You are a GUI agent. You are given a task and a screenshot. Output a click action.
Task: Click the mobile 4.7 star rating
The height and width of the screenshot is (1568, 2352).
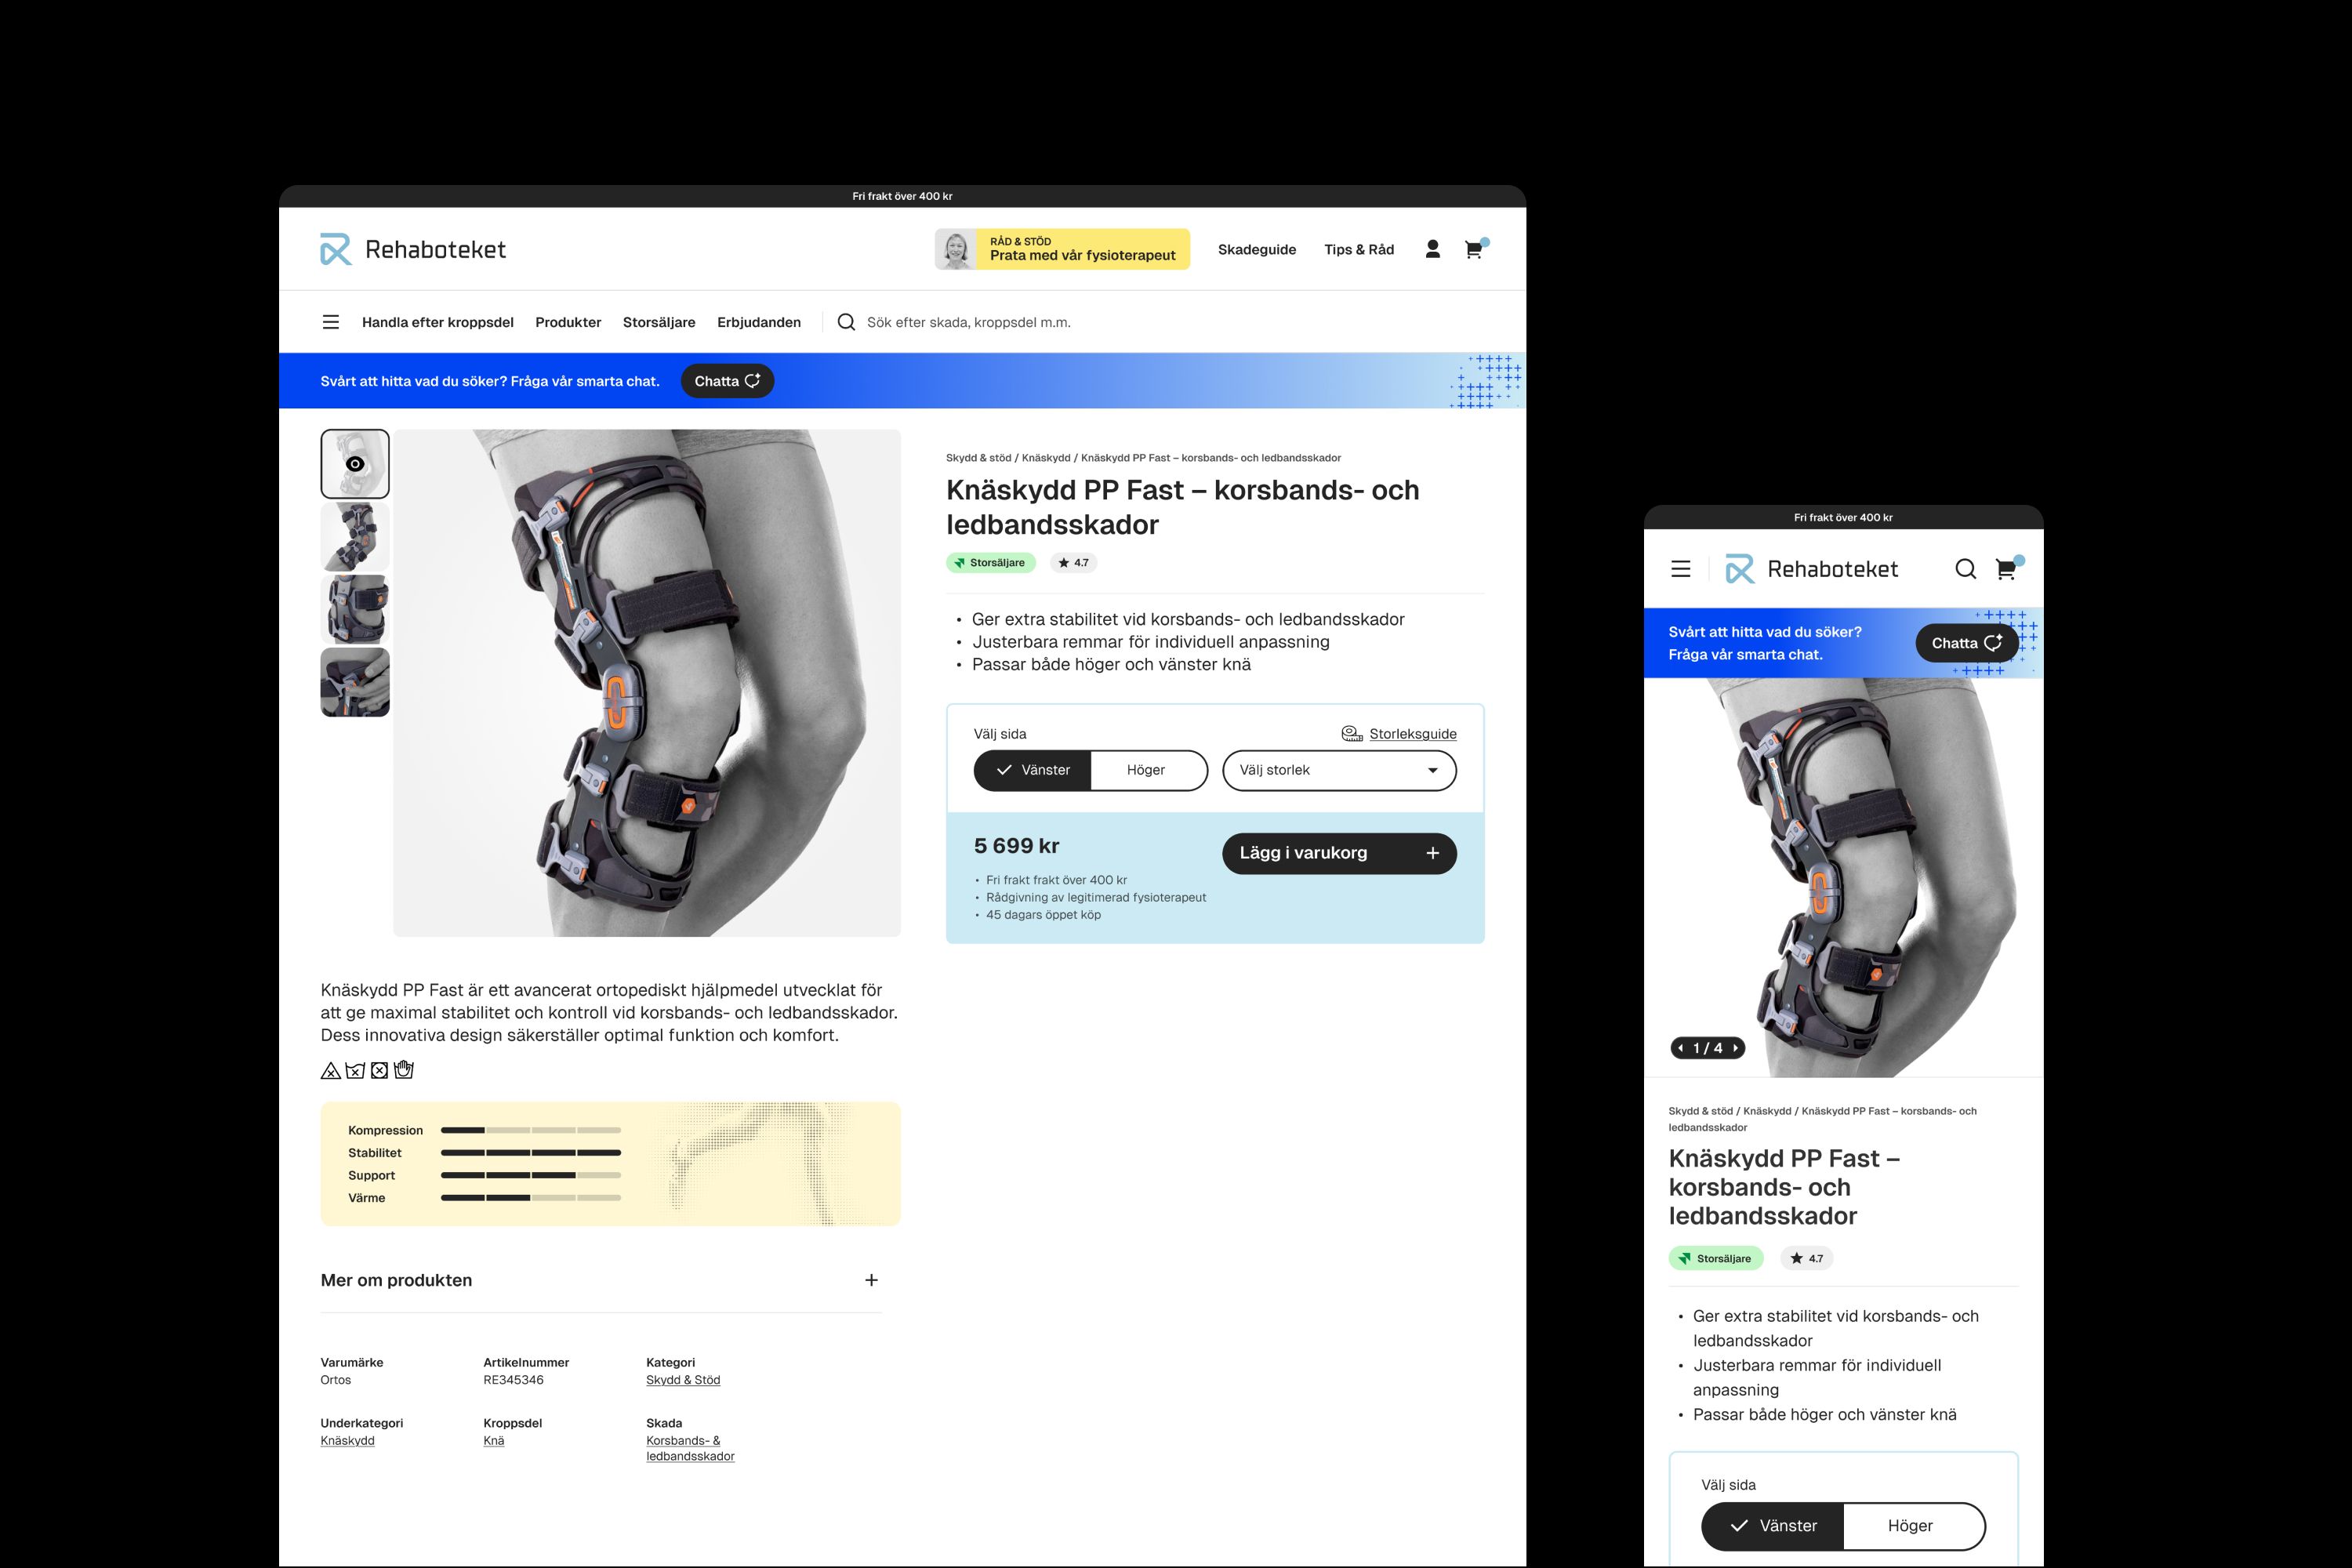click(x=1807, y=1259)
